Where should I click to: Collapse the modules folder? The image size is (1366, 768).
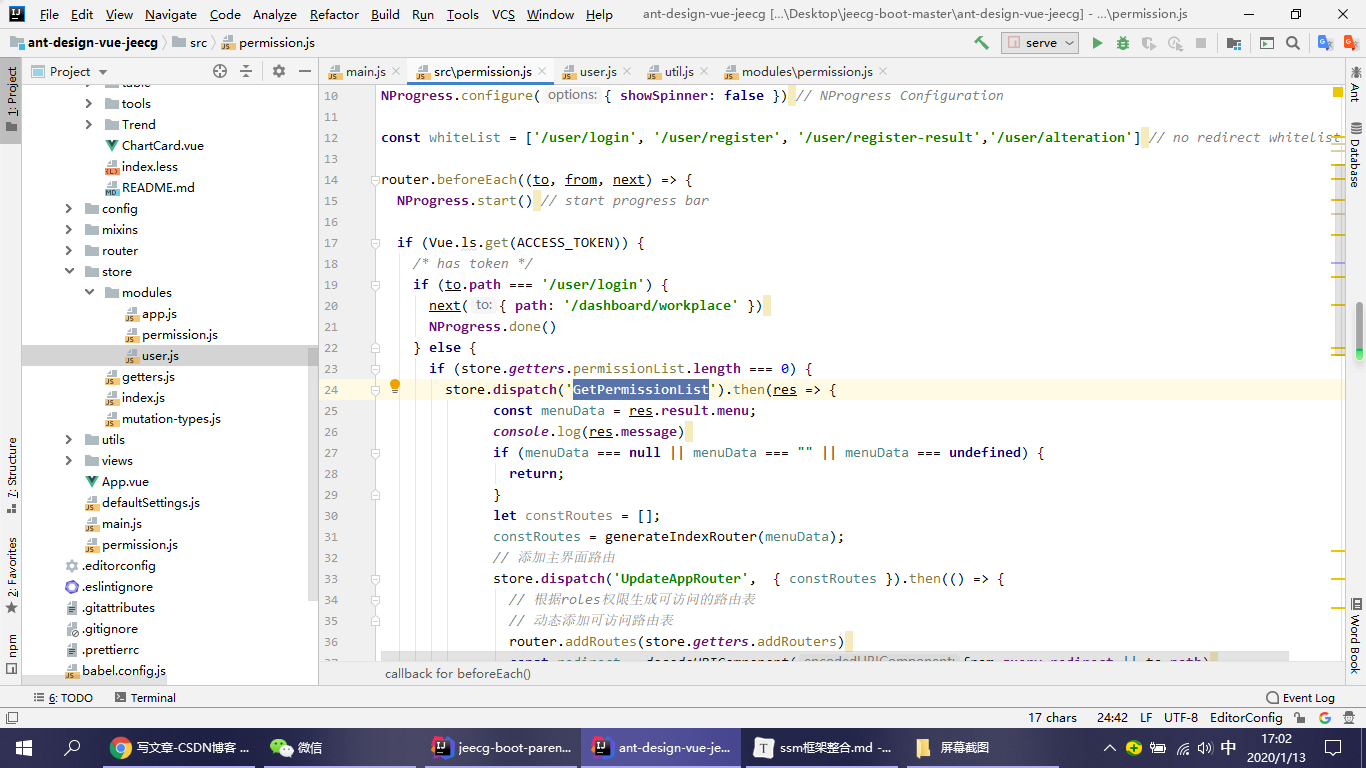(x=88, y=292)
